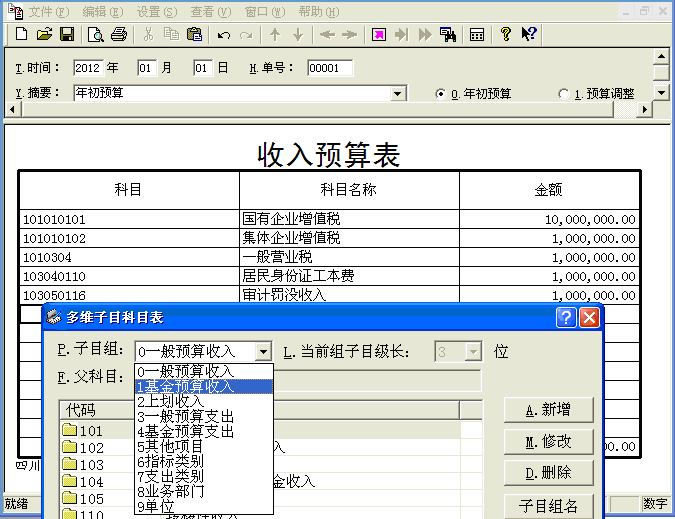Click the yellow question mark help icon

coord(506,34)
